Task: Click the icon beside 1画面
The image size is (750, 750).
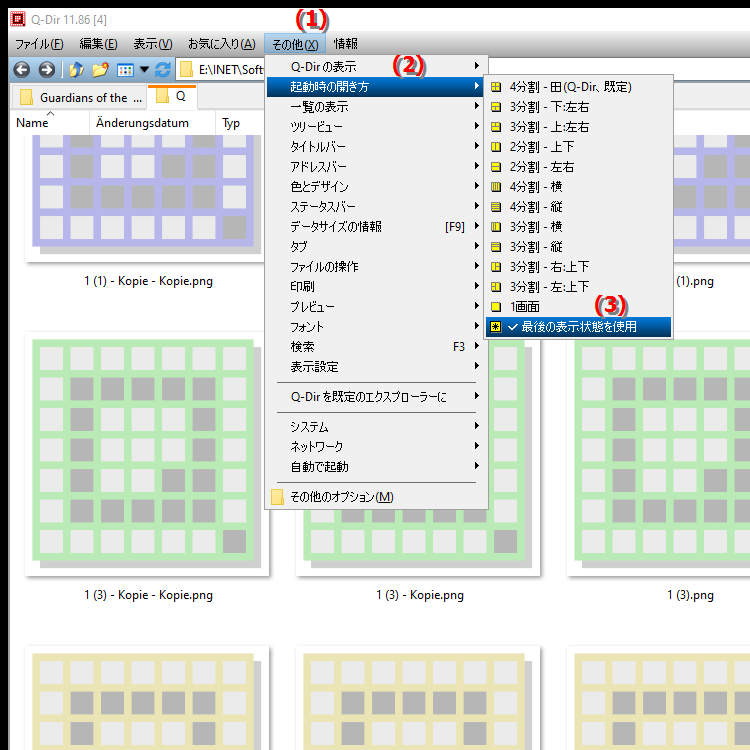Action: 496,307
